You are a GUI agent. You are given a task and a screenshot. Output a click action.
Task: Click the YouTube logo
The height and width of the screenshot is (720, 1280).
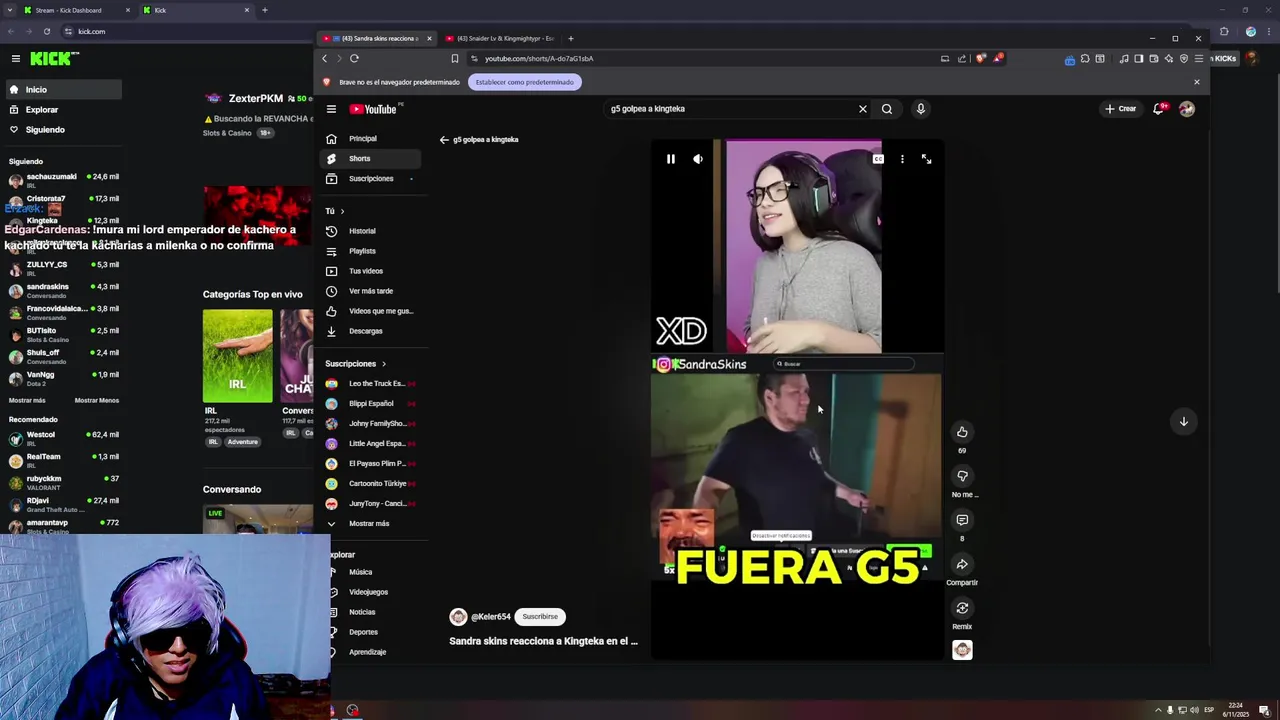click(374, 109)
